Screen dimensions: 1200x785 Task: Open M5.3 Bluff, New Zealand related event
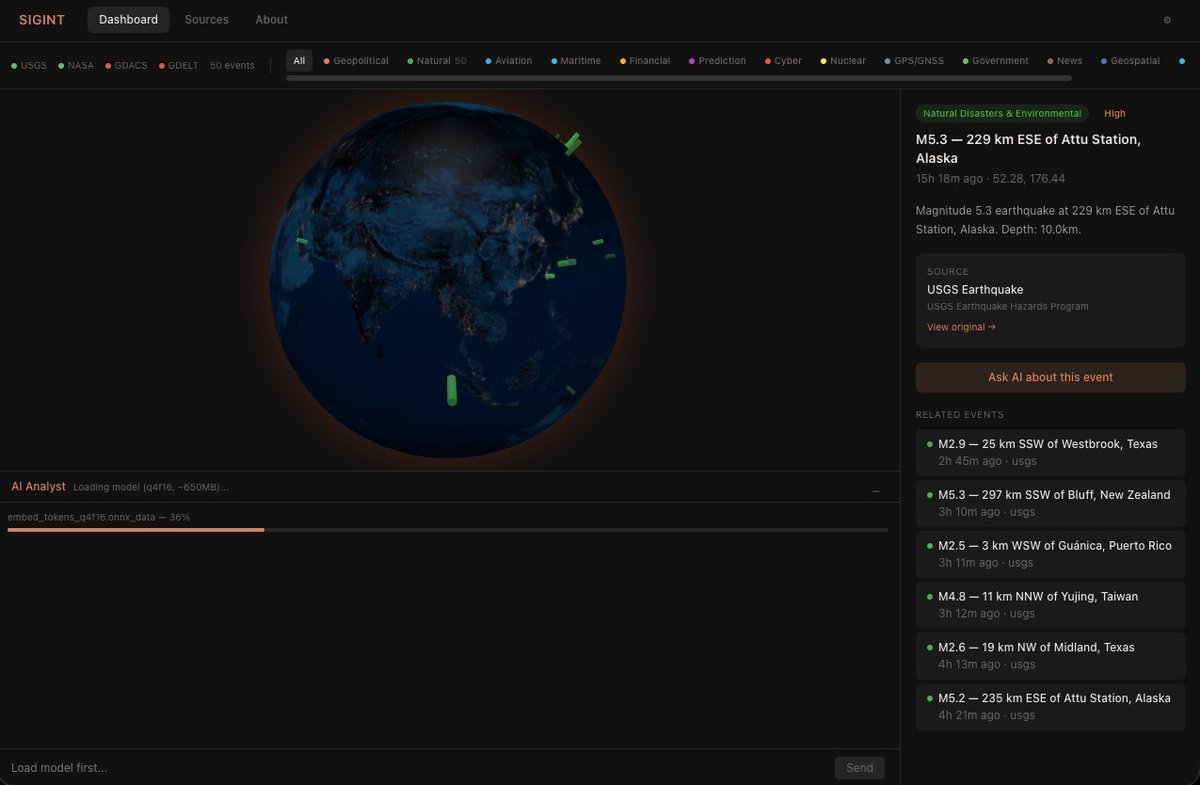(x=1050, y=503)
